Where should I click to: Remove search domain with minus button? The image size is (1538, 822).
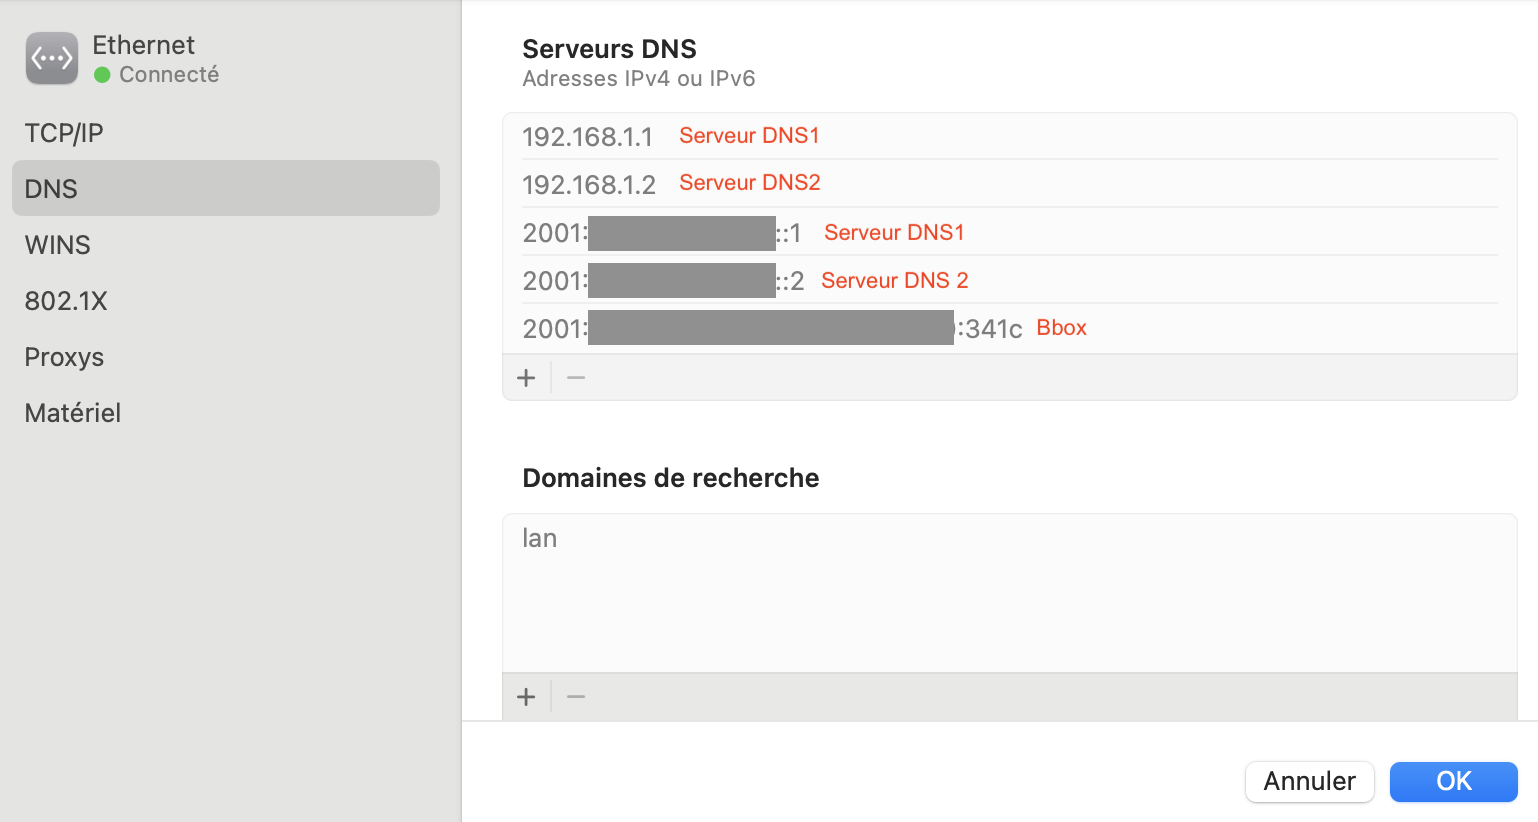[x=576, y=697]
